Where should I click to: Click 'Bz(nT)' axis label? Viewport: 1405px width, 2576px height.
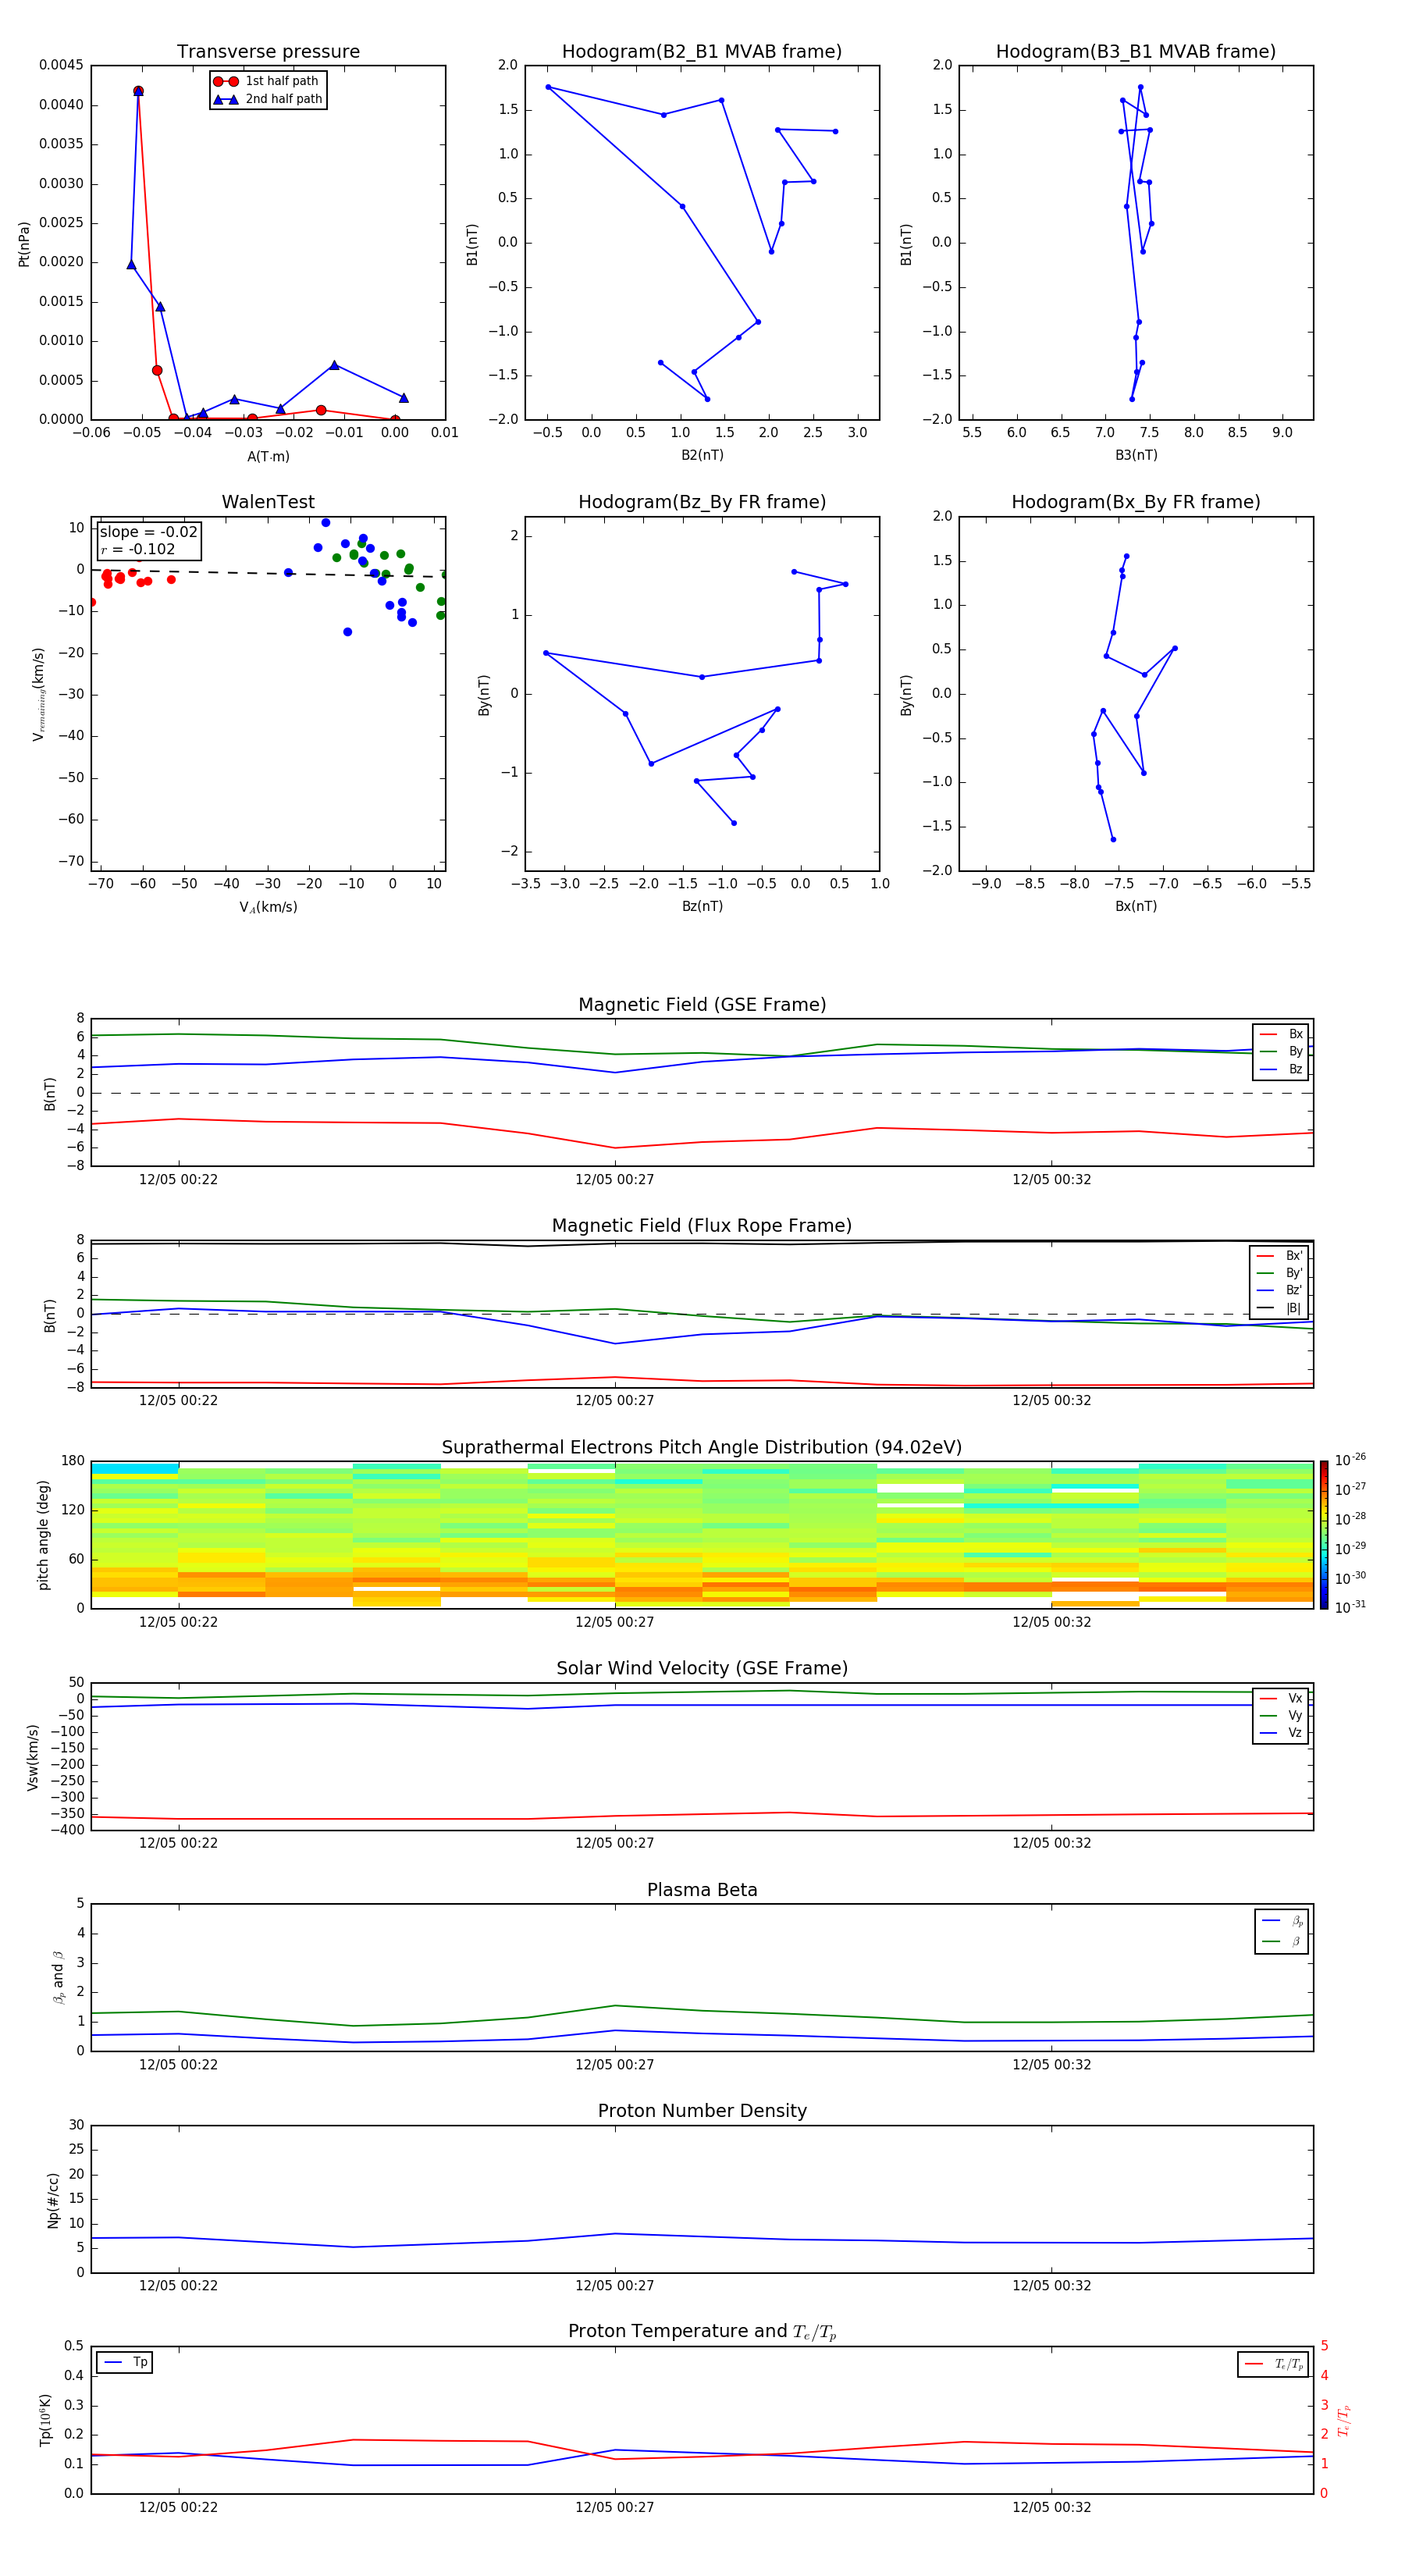[702, 906]
